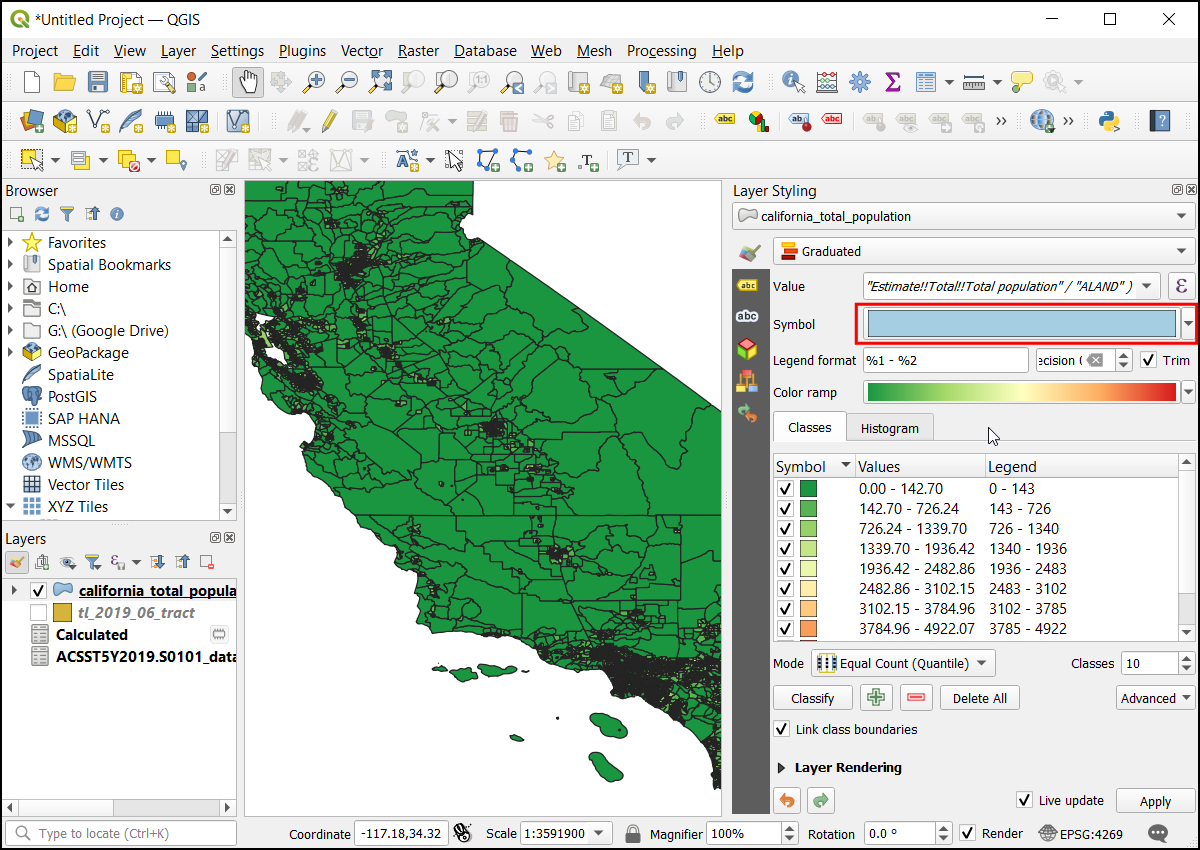Click the Identify Features icon

(794, 82)
